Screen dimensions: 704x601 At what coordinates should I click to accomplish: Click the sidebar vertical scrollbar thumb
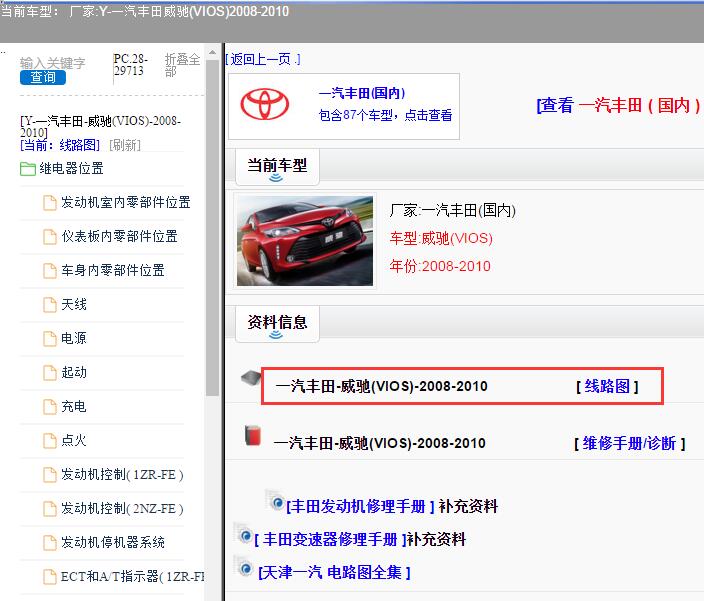pyautogui.click(x=212, y=228)
